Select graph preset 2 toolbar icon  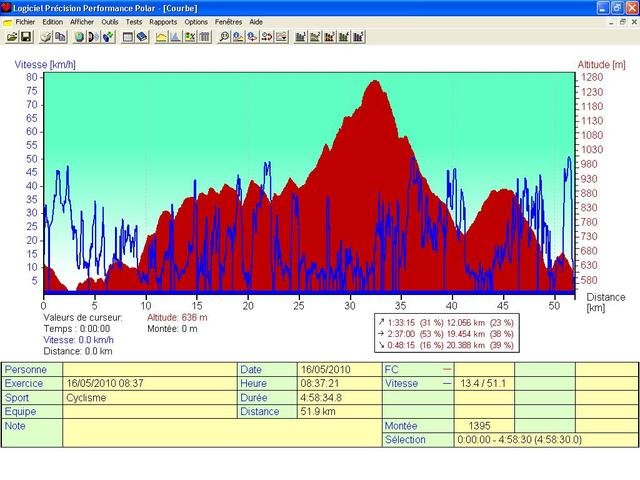click(x=315, y=37)
